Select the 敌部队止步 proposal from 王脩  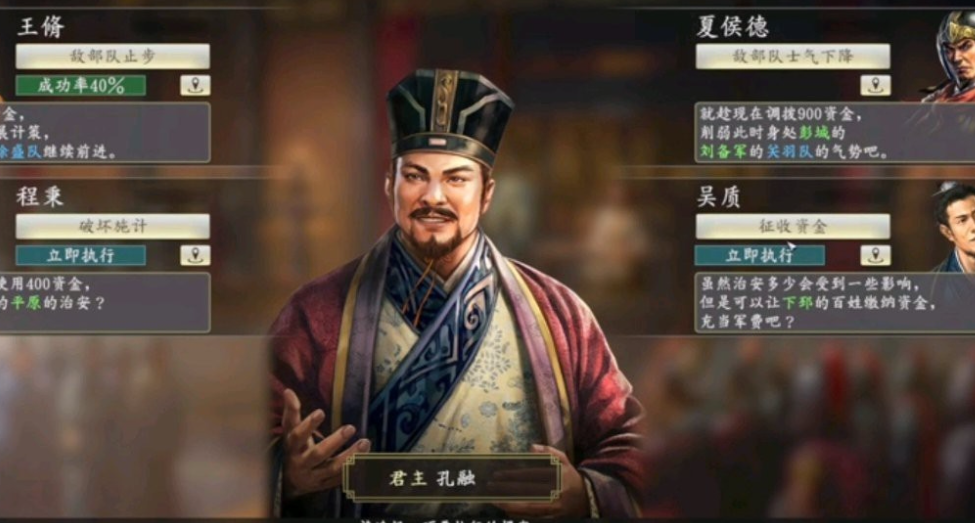click(113, 57)
